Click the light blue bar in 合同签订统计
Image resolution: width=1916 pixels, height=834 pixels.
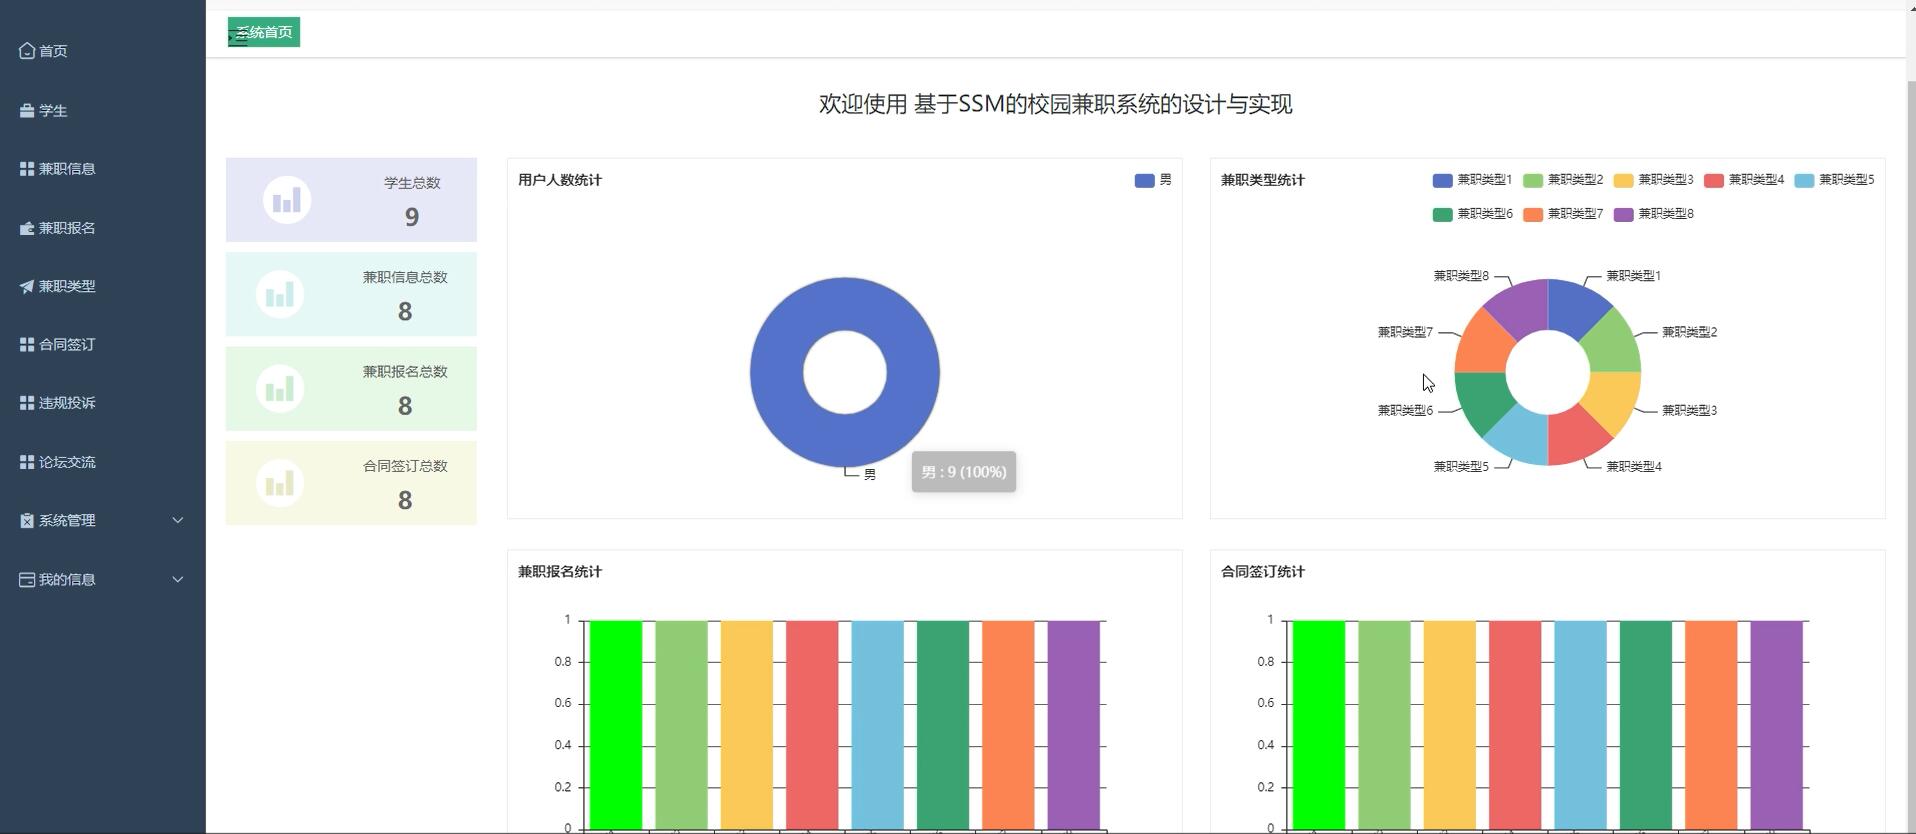[x=1581, y=724]
